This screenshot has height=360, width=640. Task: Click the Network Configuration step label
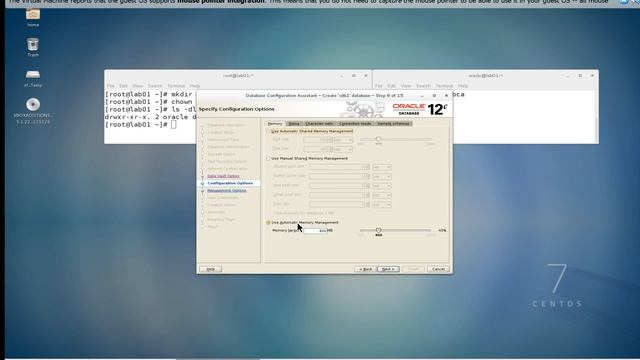pyautogui.click(x=227, y=169)
